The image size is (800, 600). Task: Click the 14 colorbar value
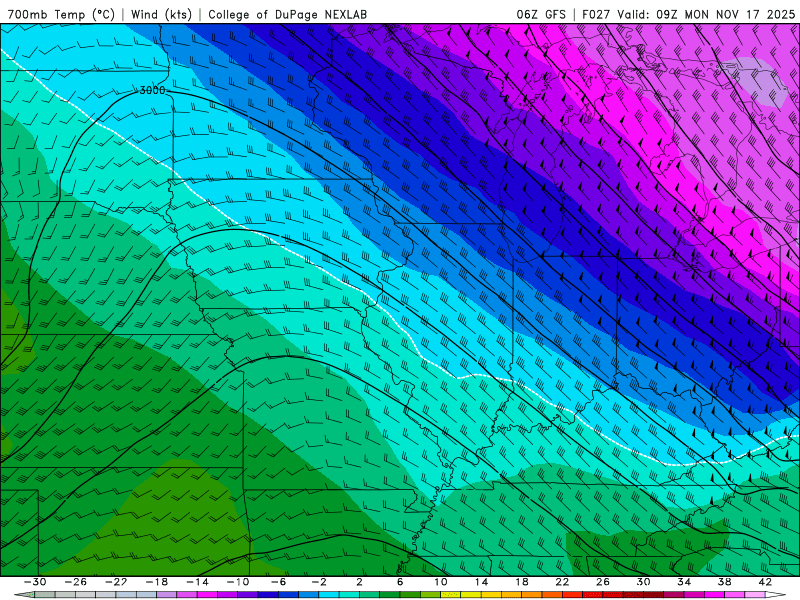tap(481, 582)
